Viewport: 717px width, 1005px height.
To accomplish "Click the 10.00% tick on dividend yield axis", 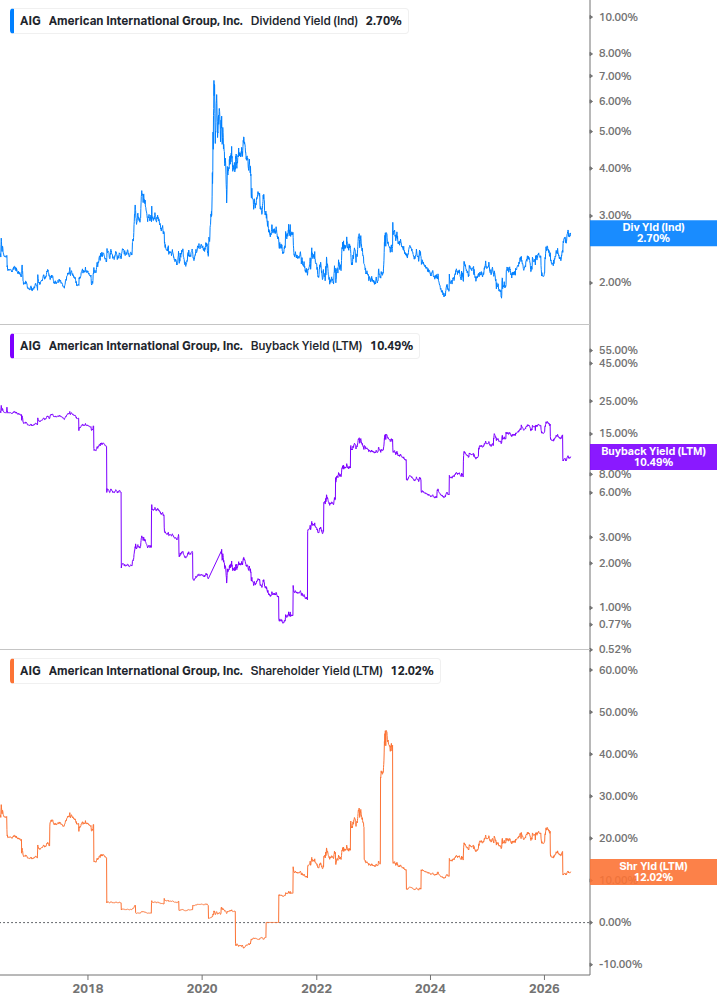I will (618, 17).
